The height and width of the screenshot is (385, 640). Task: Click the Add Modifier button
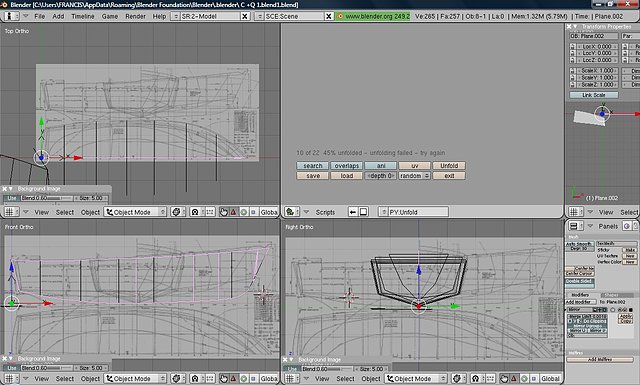pyautogui.click(x=580, y=302)
